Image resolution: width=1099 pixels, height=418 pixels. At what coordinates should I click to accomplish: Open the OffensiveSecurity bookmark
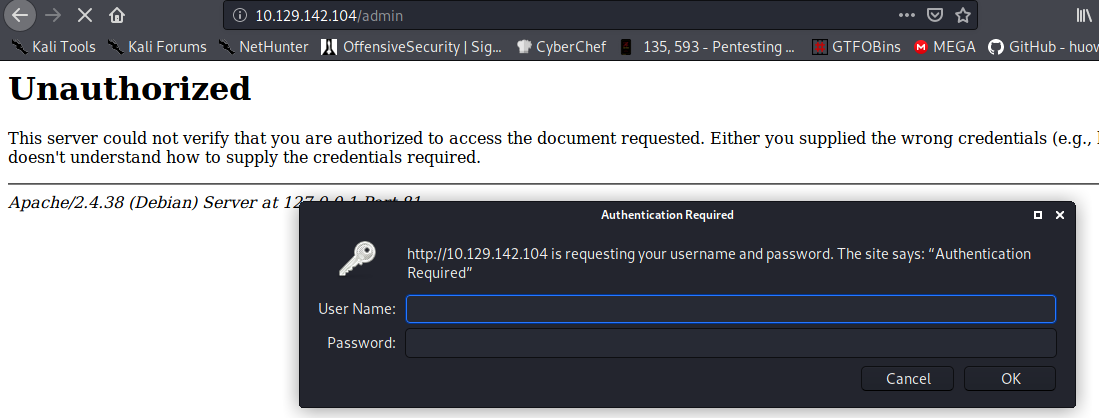412,46
